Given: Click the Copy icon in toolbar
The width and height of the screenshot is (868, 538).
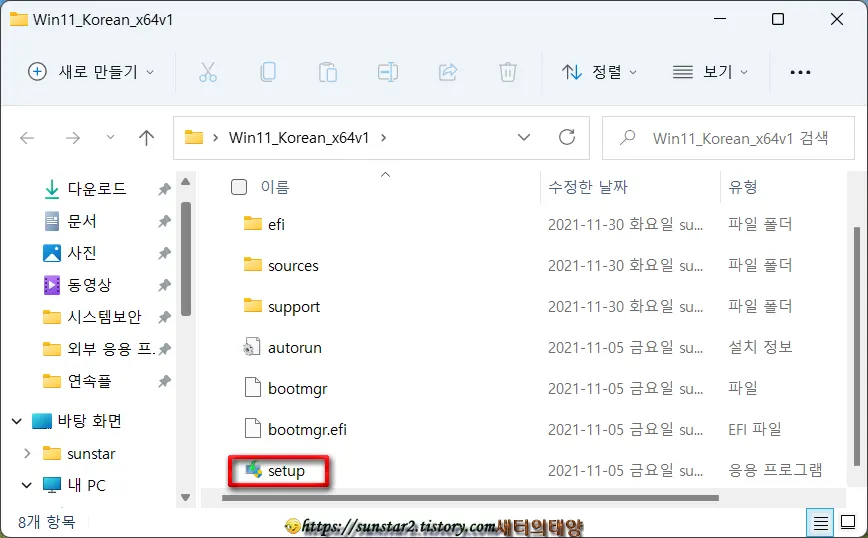Looking at the screenshot, I should (x=268, y=72).
